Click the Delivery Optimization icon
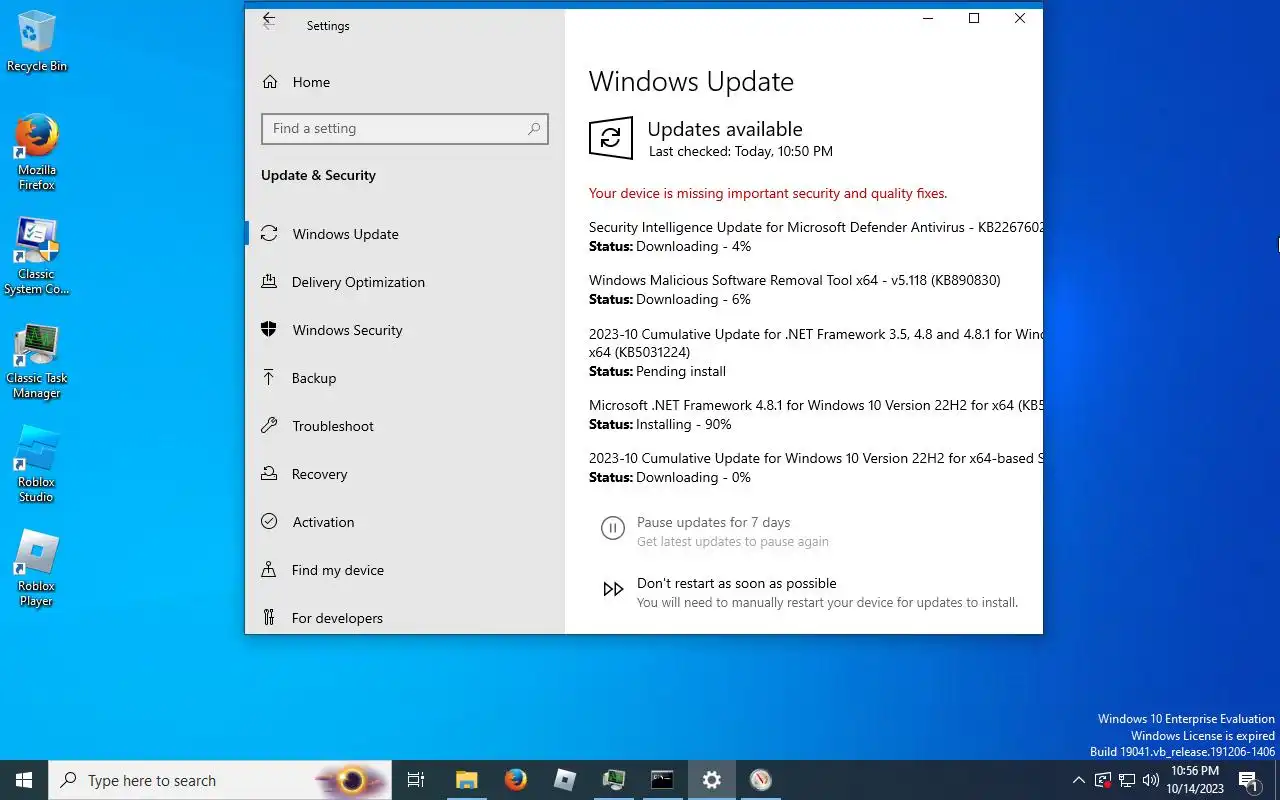The image size is (1280, 800). click(268, 281)
